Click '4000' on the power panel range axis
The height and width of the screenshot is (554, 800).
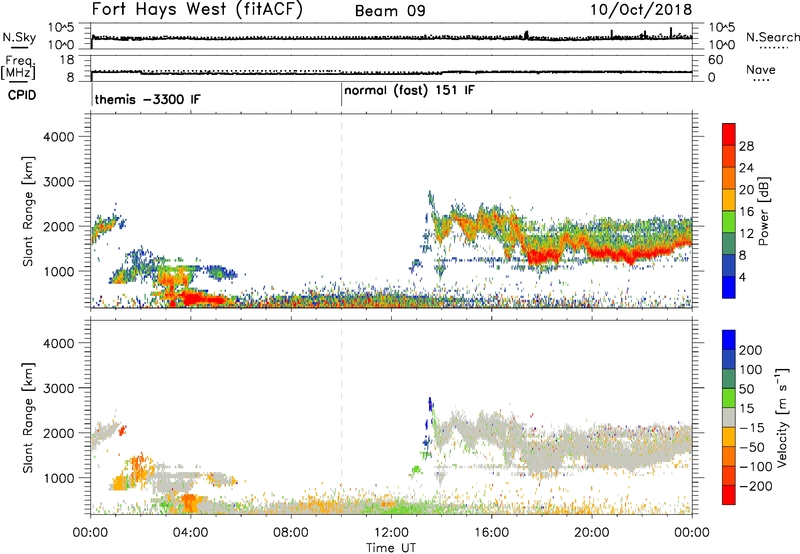pyautogui.click(x=58, y=137)
